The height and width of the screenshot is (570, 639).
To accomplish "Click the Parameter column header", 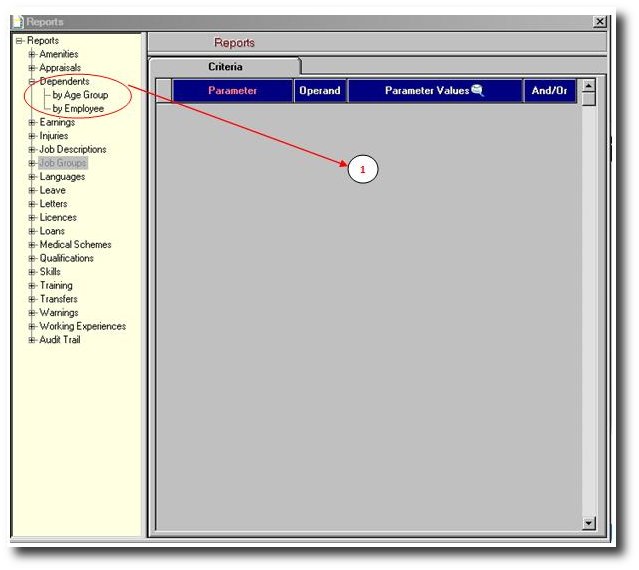I will pyautogui.click(x=232, y=91).
